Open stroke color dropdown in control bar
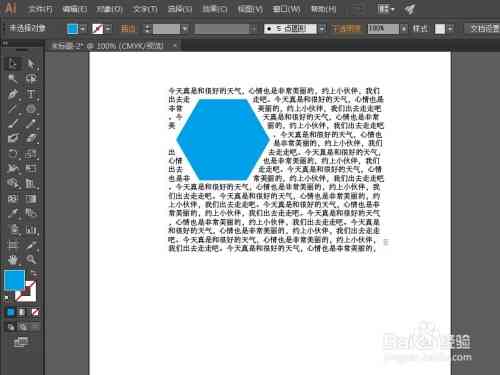 click(x=108, y=29)
